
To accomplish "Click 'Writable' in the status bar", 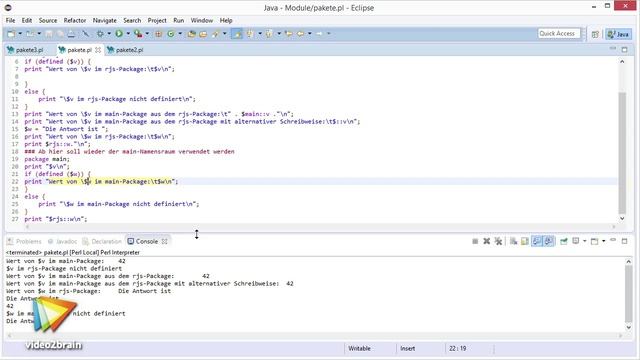I will coord(359,349).
